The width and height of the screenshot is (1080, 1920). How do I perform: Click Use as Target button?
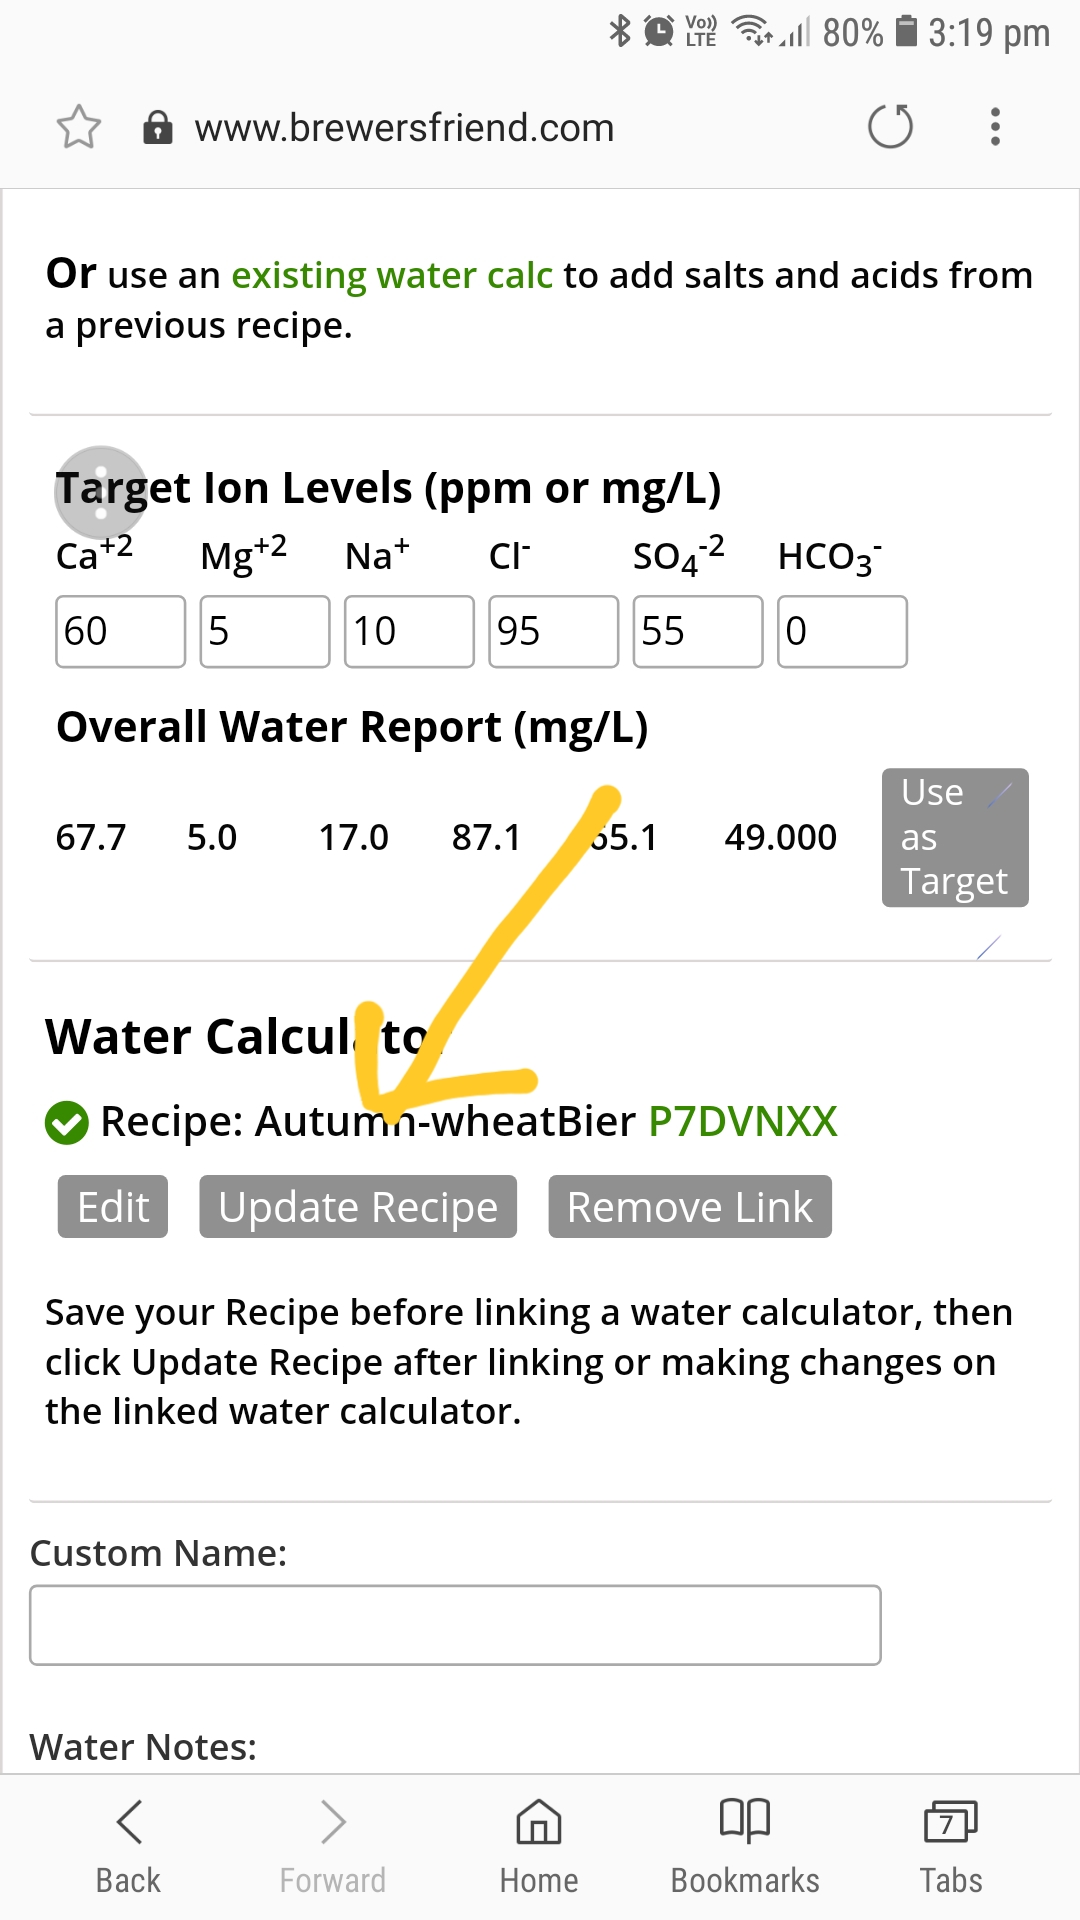coord(955,837)
